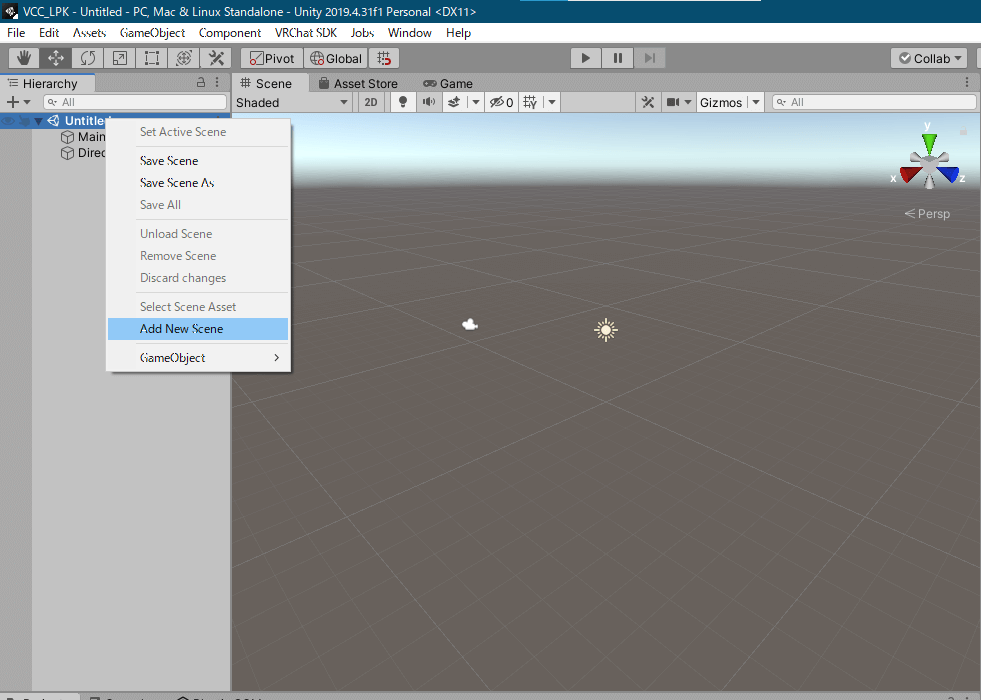
Task: Select the Move tool
Action: 56,58
